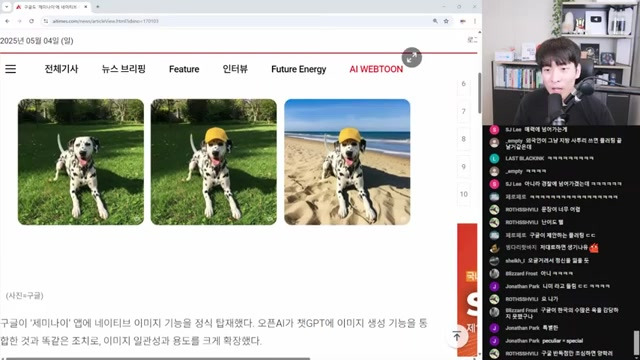
Task: Open a new browser tab with plus
Action: [98, 7]
